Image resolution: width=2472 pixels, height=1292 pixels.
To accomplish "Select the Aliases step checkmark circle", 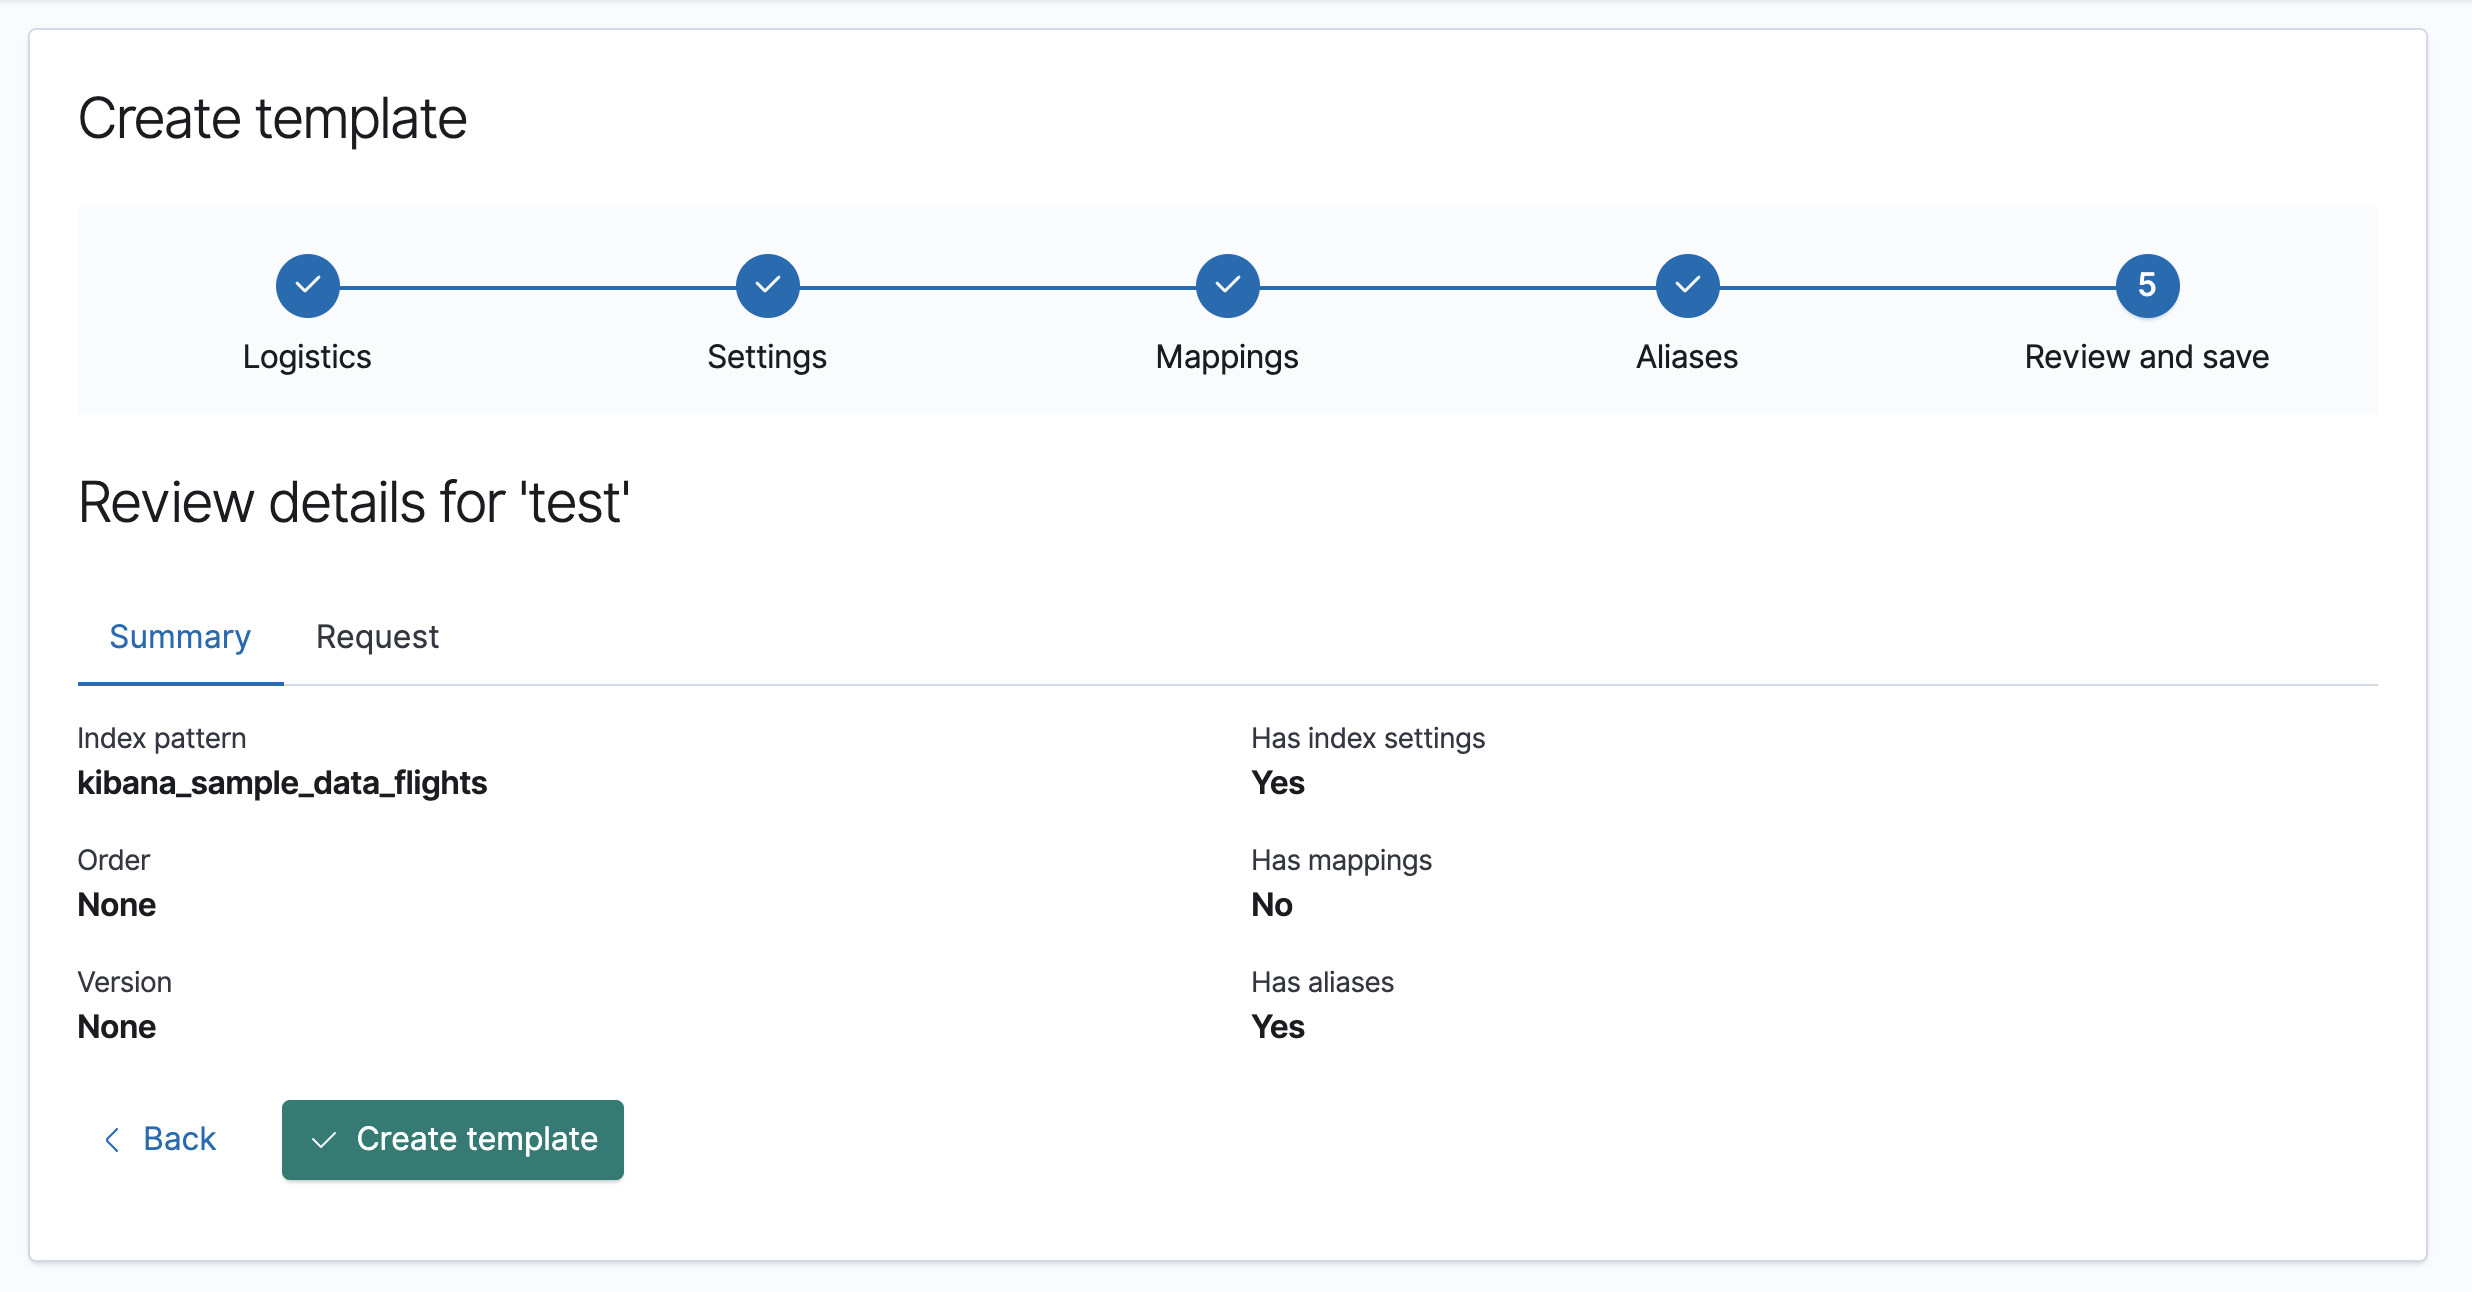I will click(1687, 286).
